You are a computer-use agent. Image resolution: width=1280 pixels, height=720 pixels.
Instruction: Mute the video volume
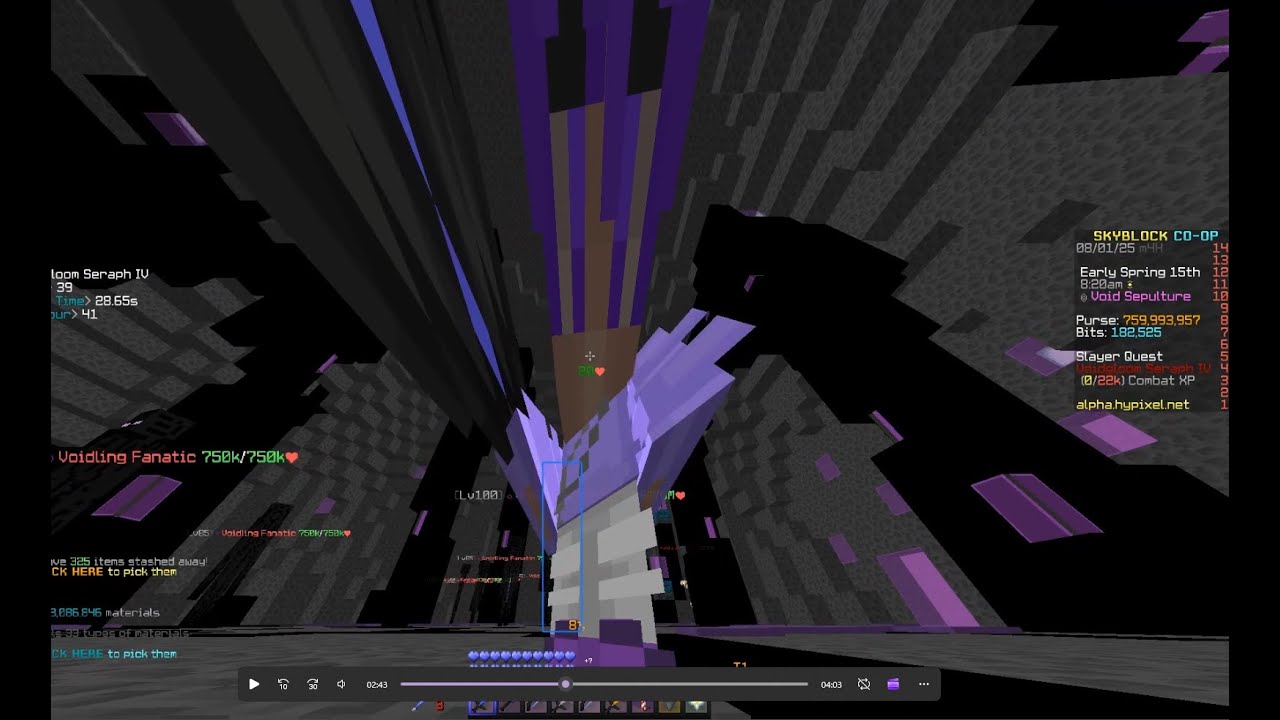[x=341, y=684]
